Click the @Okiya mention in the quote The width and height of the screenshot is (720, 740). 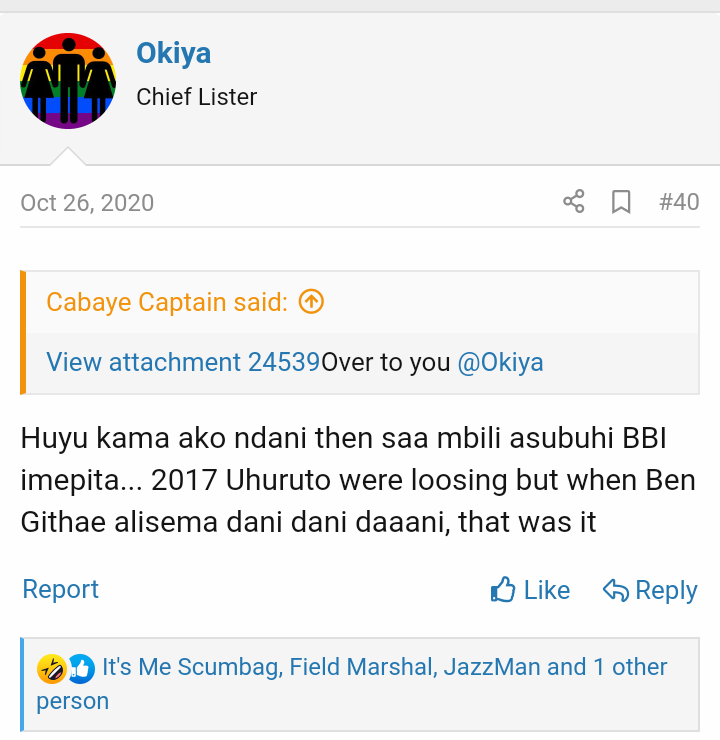[500, 362]
